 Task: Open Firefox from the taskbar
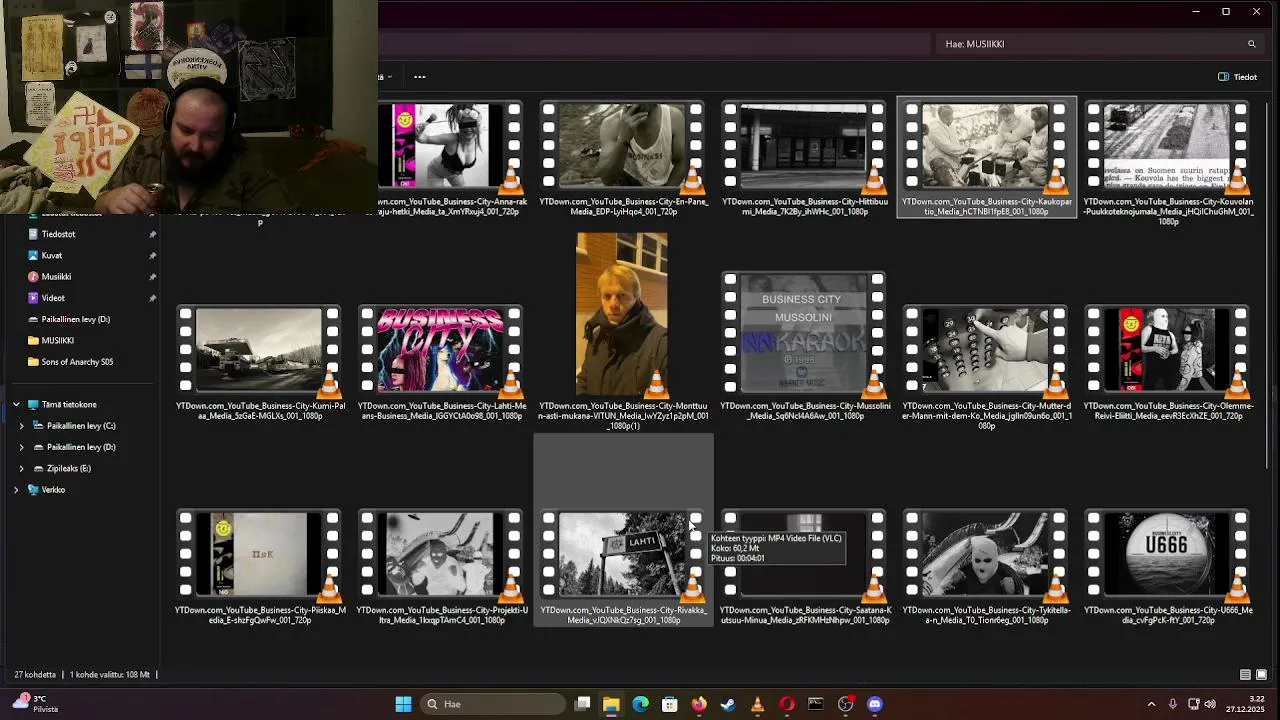point(699,704)
